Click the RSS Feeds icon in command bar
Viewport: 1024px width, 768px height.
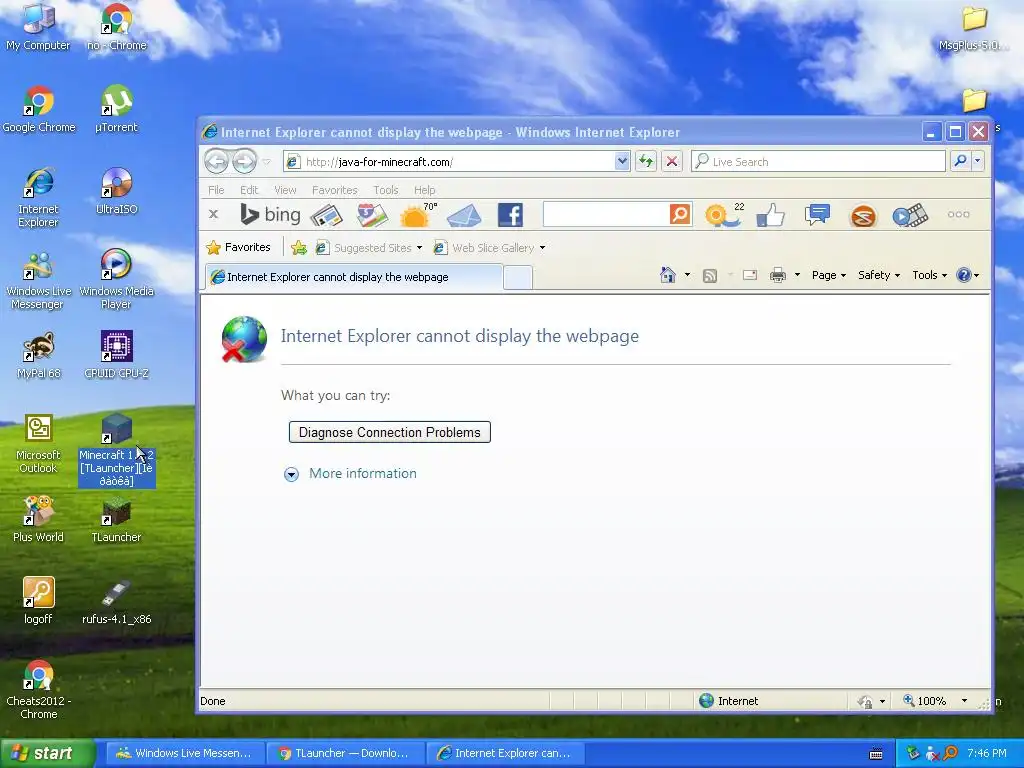tap(710, 276)
